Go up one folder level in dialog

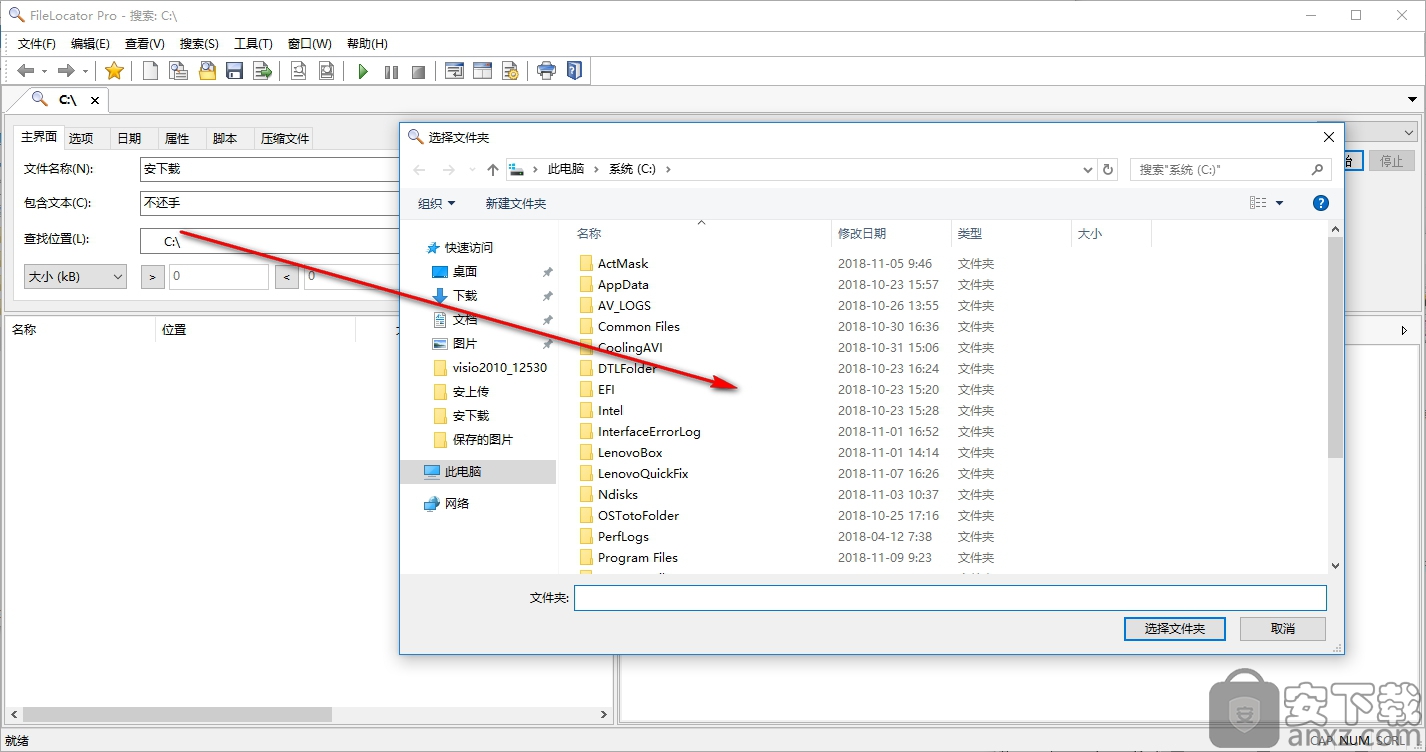tap(493, 170)
